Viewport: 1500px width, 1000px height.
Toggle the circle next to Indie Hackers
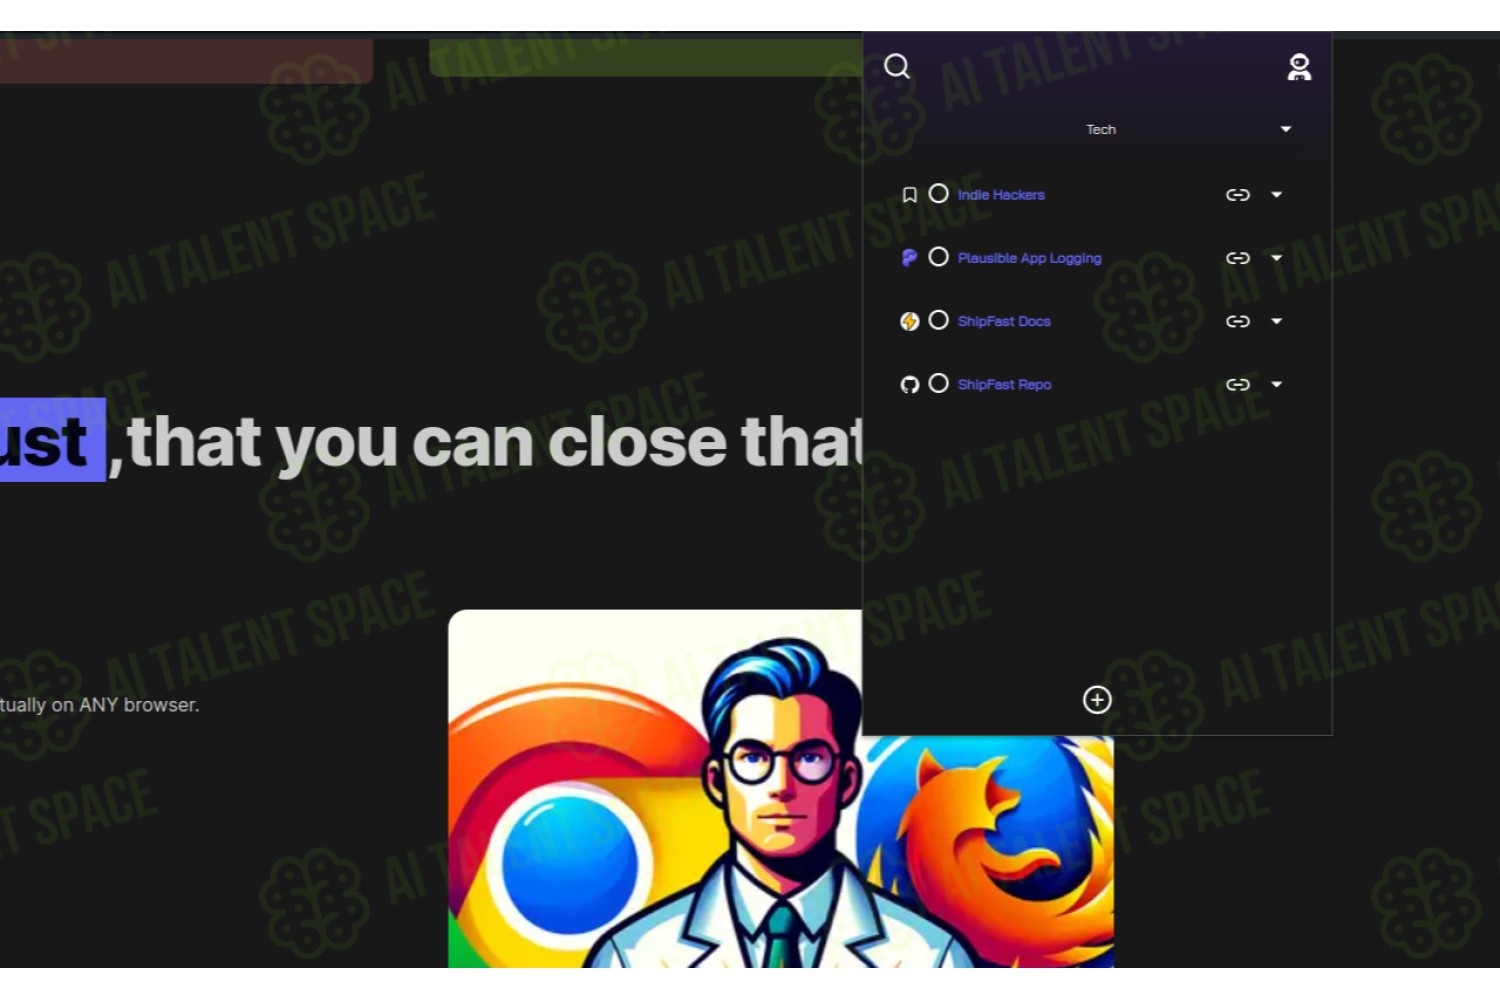pyautogui.click(x=938, y=193)
